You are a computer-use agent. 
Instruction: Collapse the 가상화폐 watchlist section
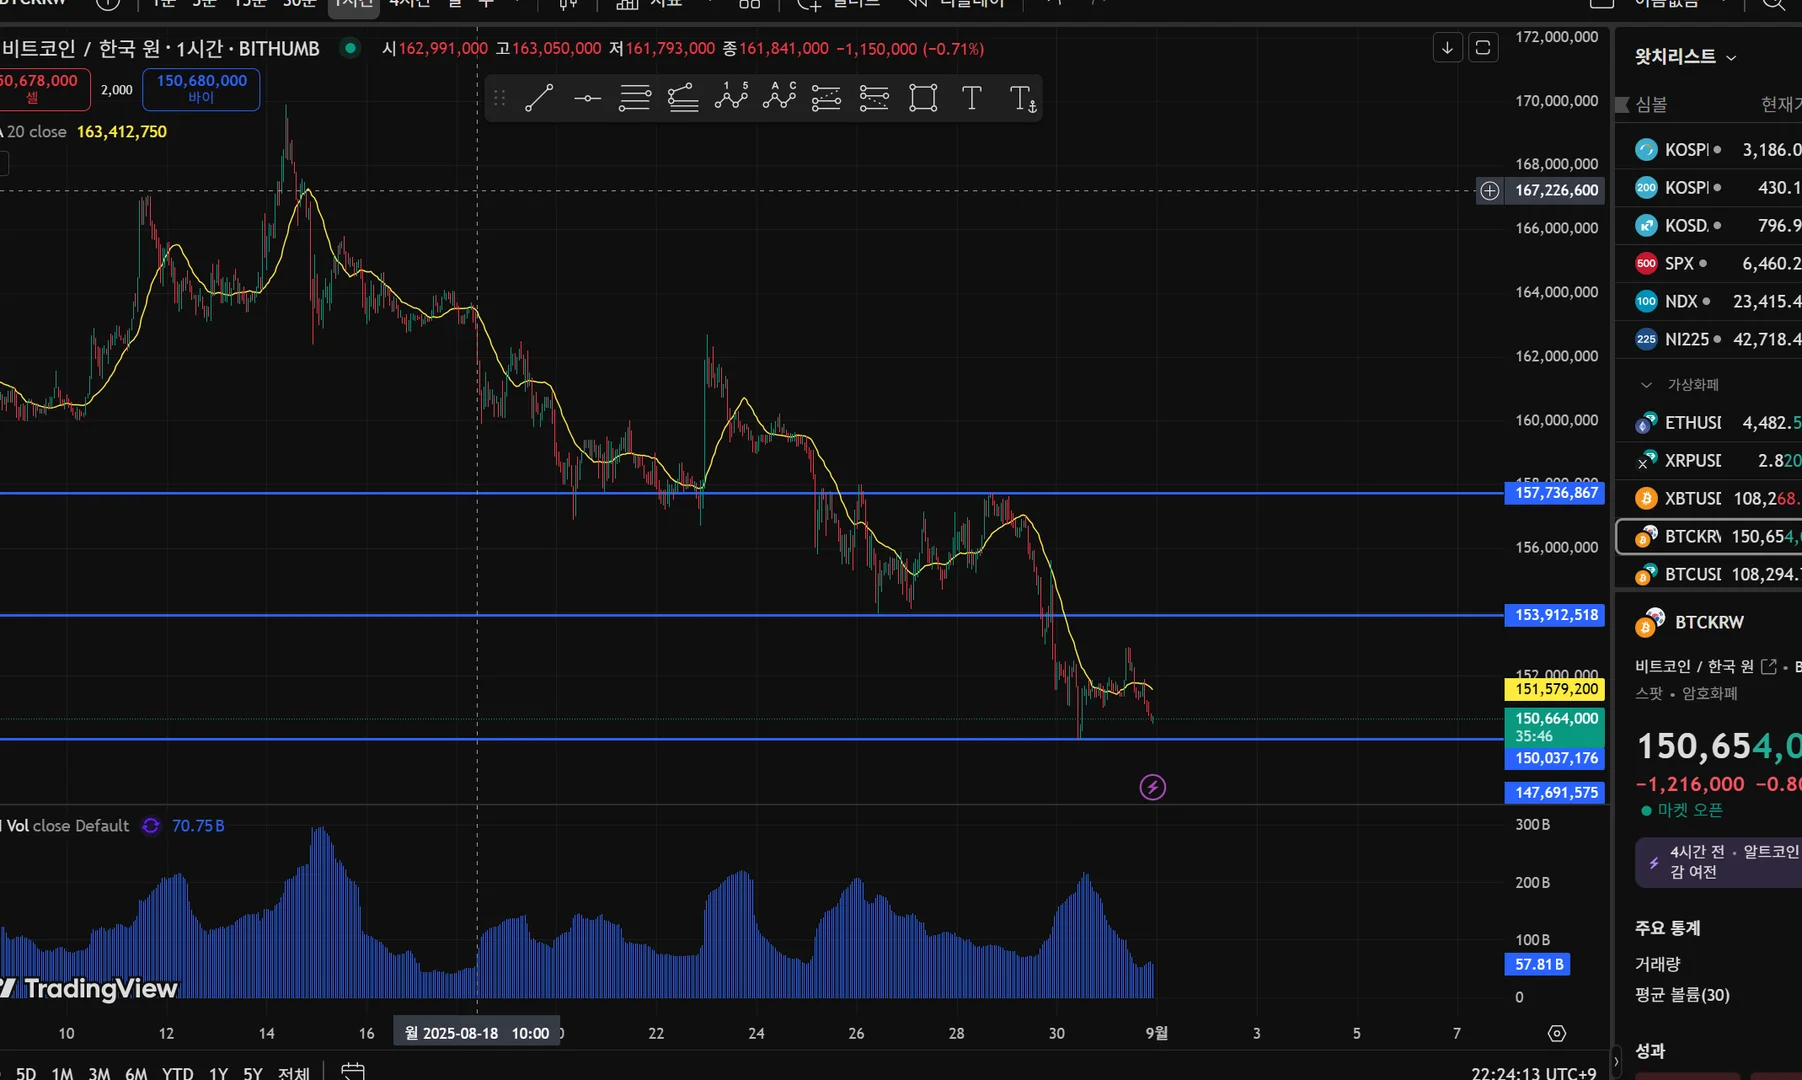pyautogui.click(x=1646, y=385)
